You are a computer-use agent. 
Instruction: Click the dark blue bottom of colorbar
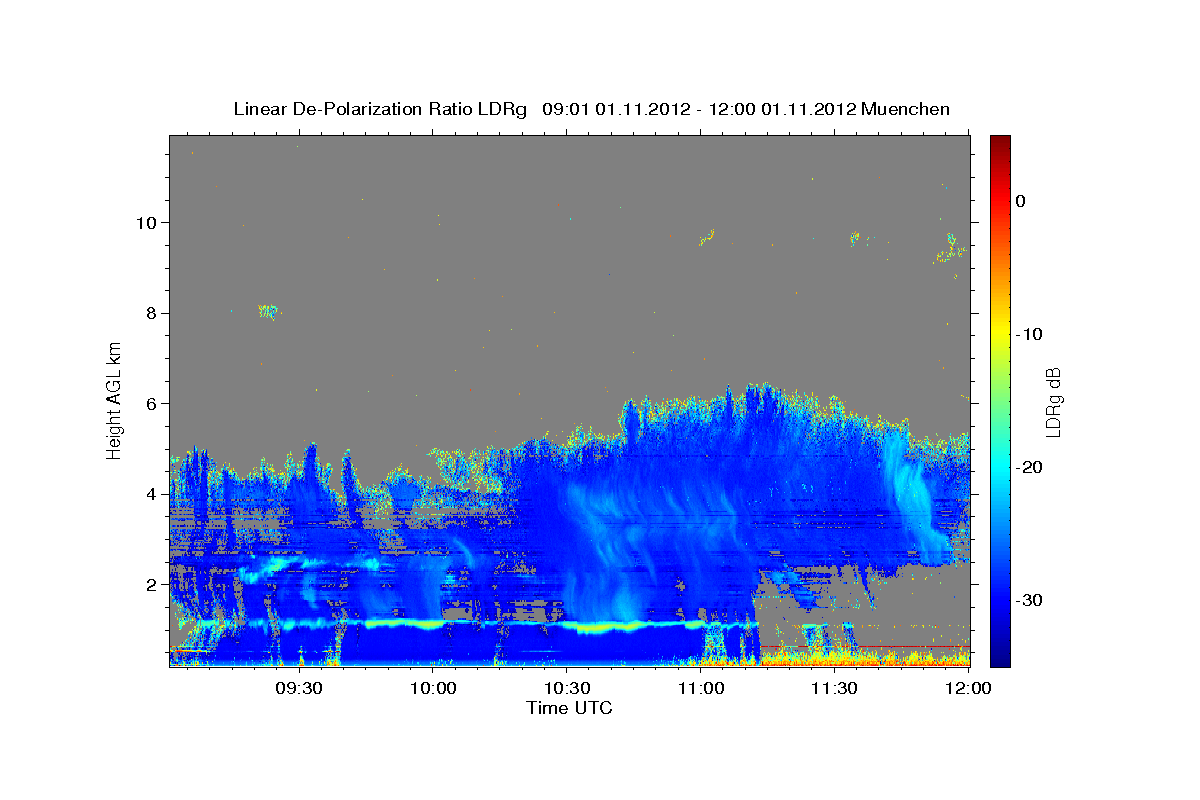tap(1000, 655)
